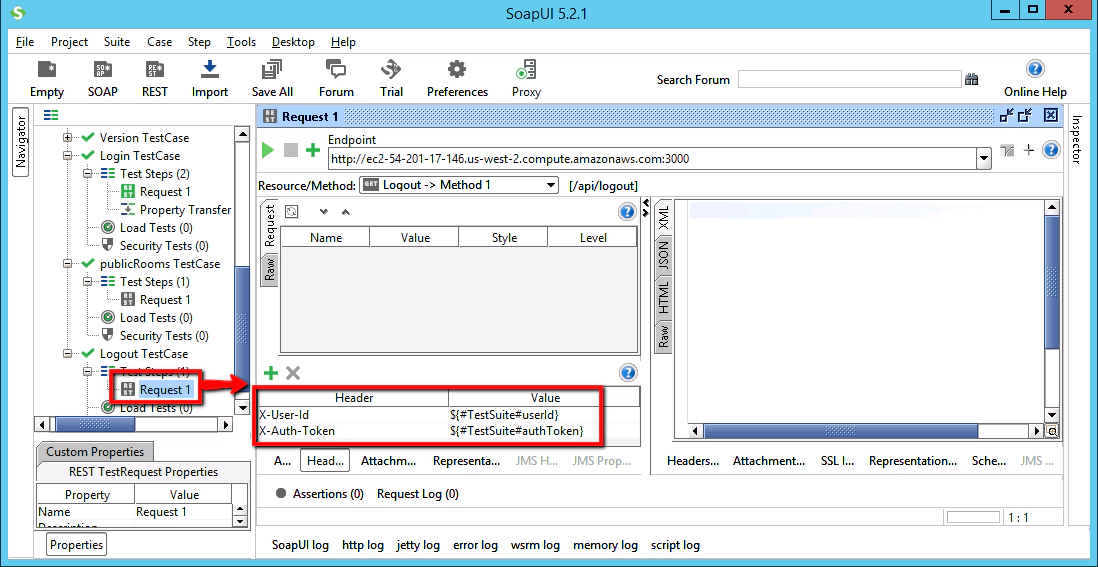Open the http log
The width and height of the screenshot is (1098, 567).
363,545
